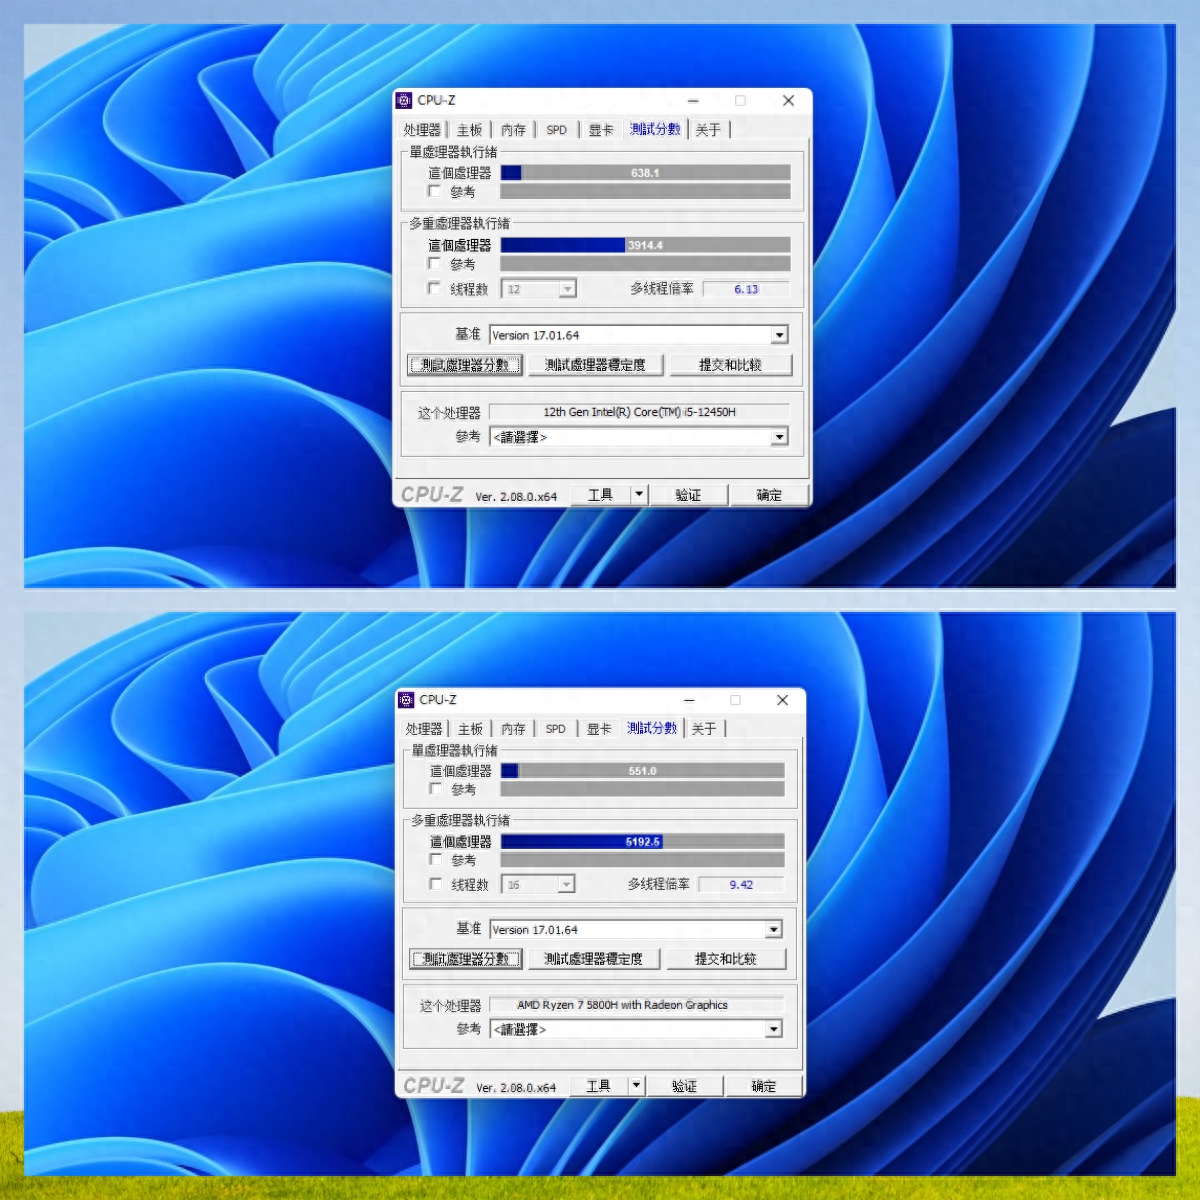The width and height of the screenshot is (1200, 1200).
Task: Click CPU-Z logo text in i5-12450H window footer
Action: pyautogui.click(x=432, y=494)
